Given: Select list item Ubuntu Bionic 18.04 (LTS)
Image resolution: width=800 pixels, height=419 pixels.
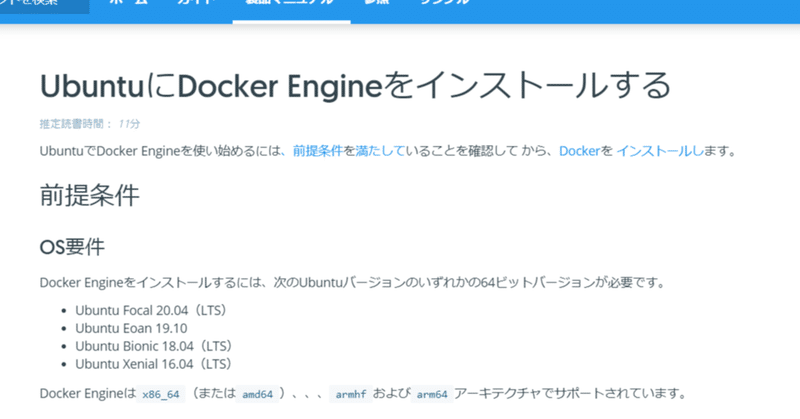Looking at the screenshot, I should (x=155, y=346).
